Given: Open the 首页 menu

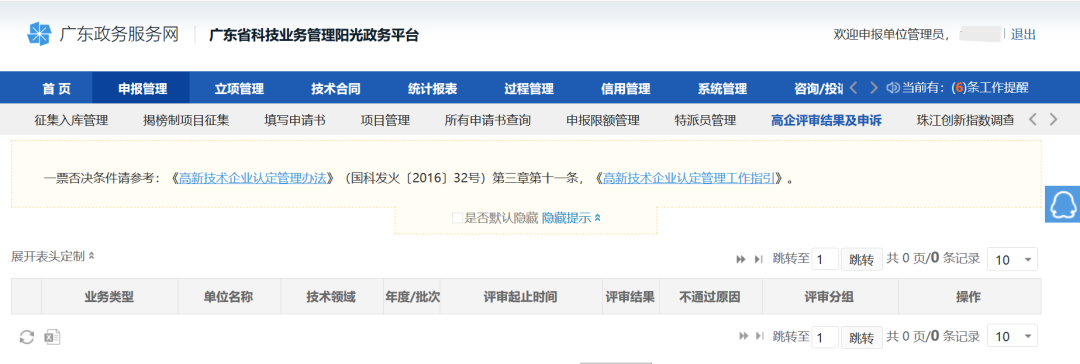Looking at the screenshot, I should pos(56,88).
